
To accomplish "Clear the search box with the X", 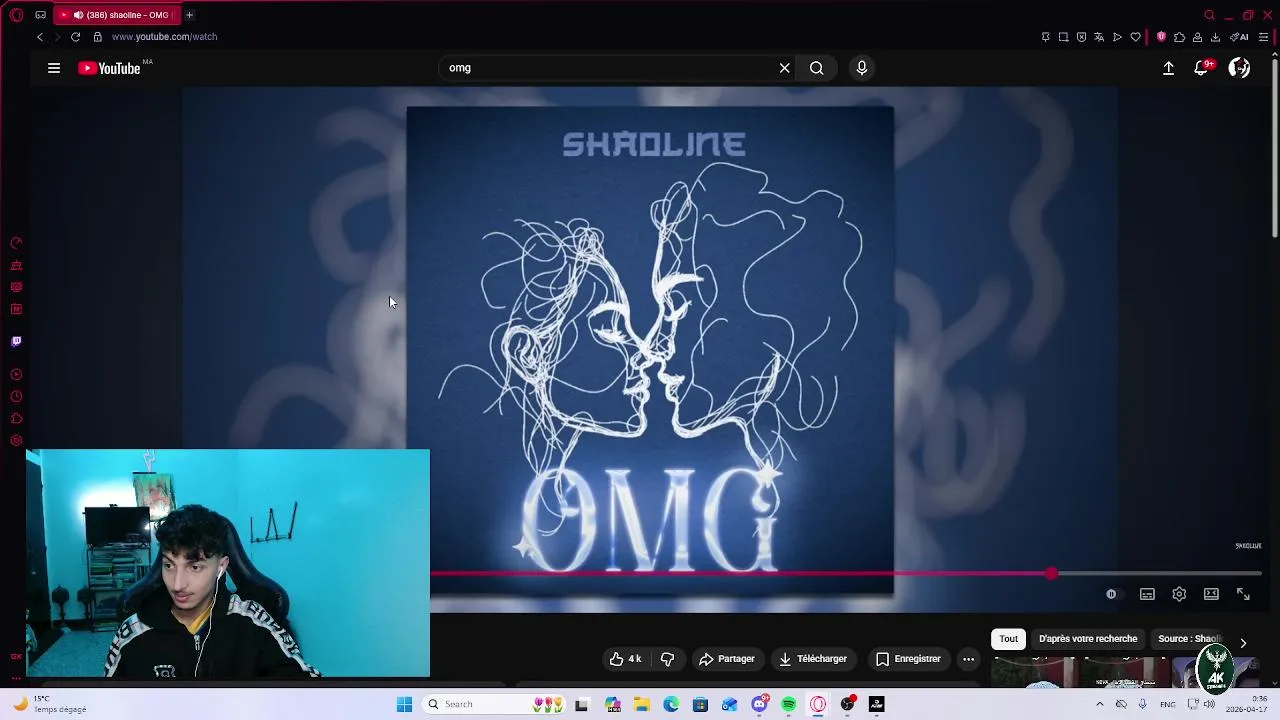I will point(785,68).
